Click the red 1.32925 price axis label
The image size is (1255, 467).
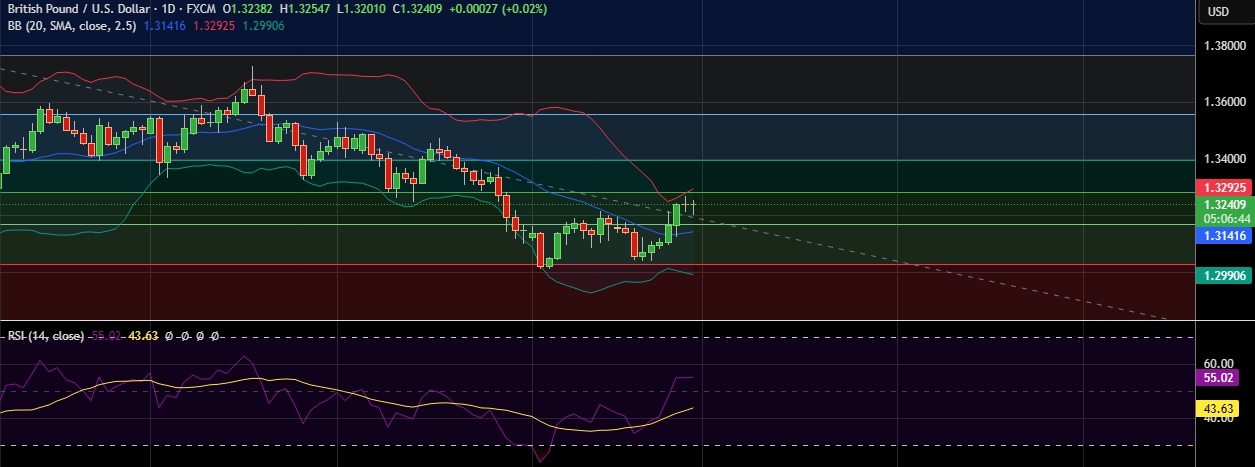[1224, 188]
